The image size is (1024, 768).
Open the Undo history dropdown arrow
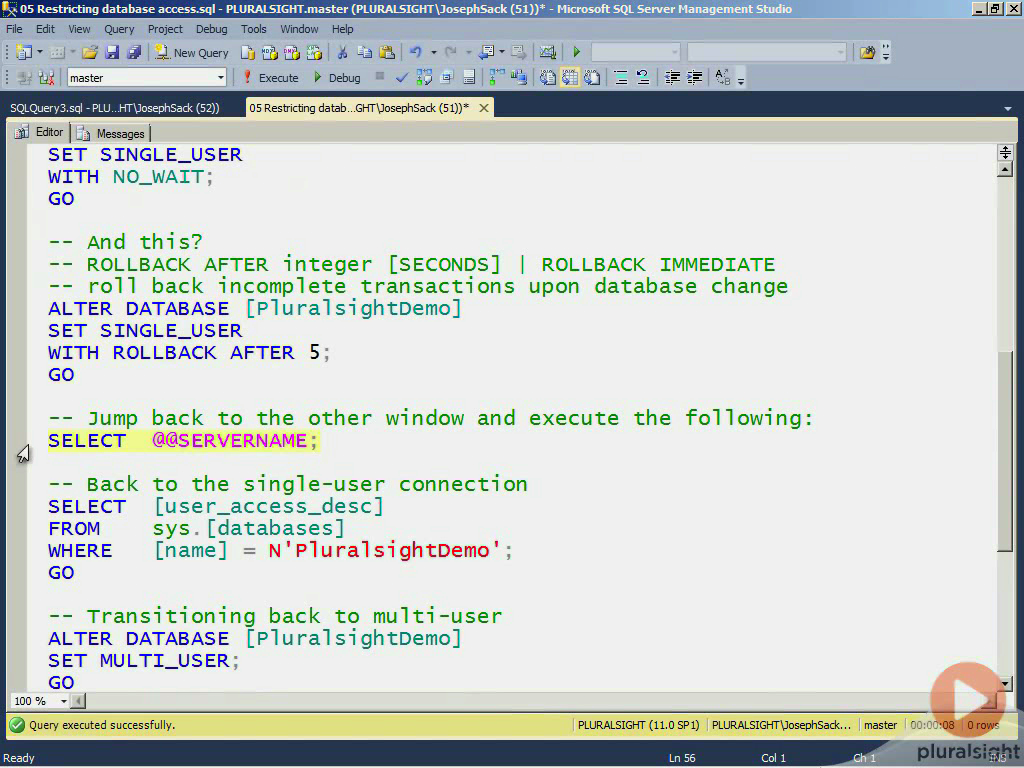[433, 52]
